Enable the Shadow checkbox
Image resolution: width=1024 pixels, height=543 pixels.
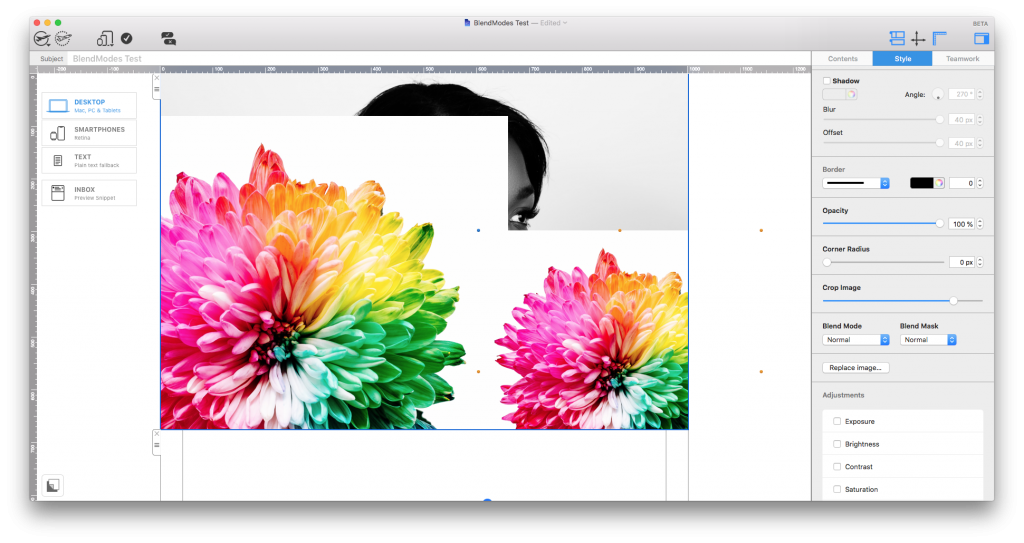pos(827,81)
